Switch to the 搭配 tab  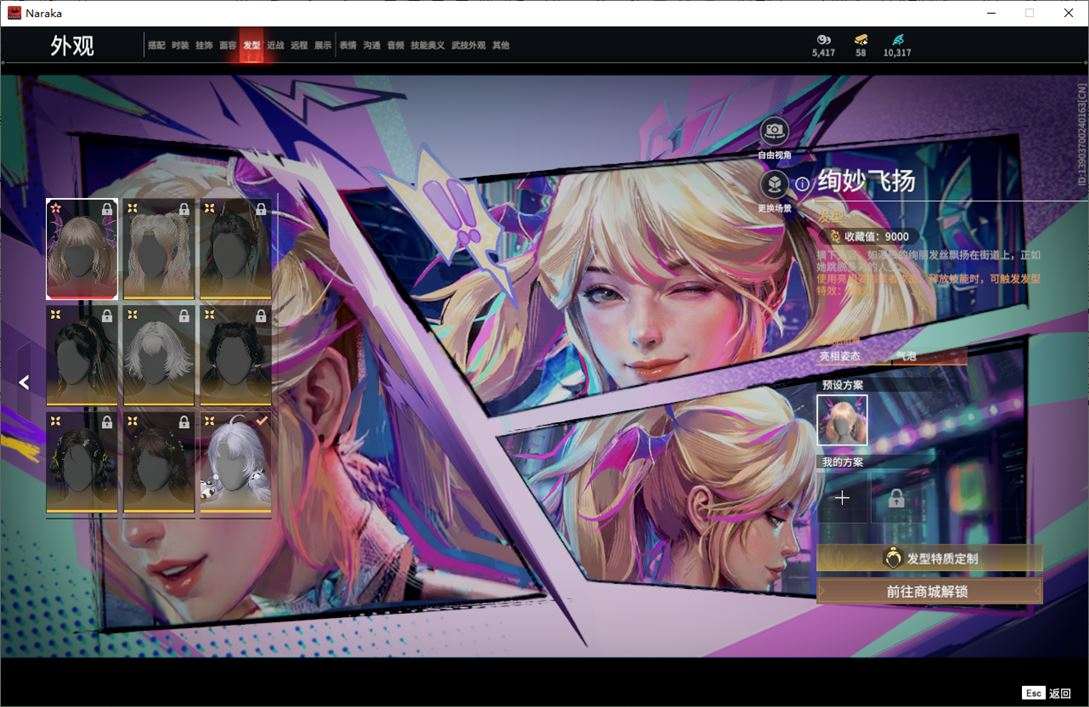pyautogui.click(x=156, y=45)
